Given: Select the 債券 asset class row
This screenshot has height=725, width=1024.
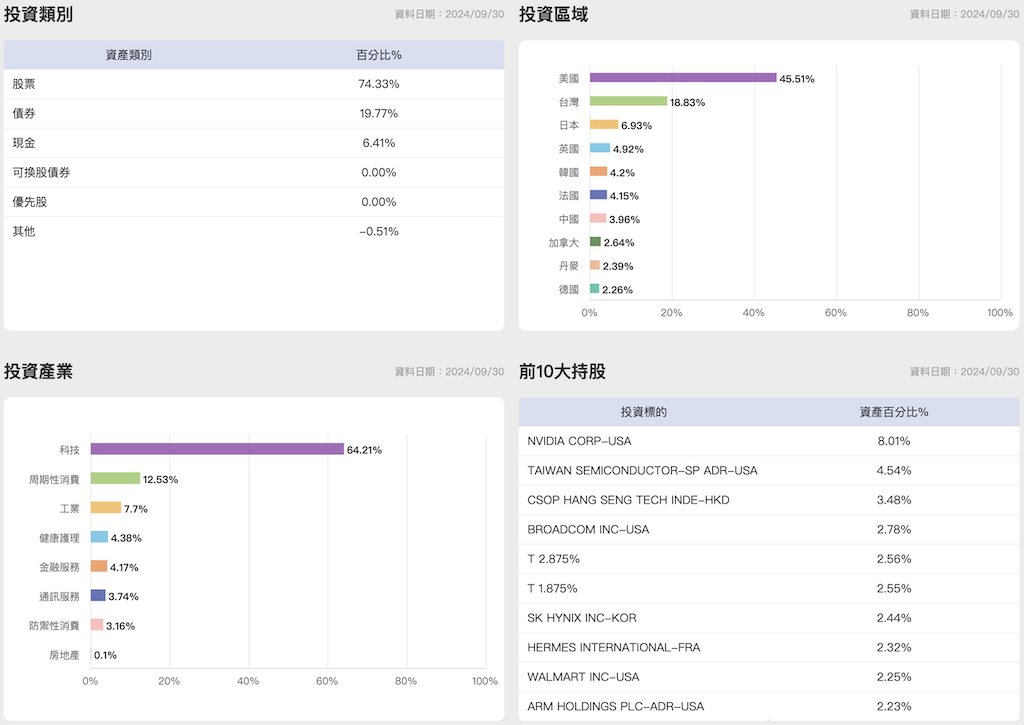Looking at the screenshot, I should [x=253, y=113].
